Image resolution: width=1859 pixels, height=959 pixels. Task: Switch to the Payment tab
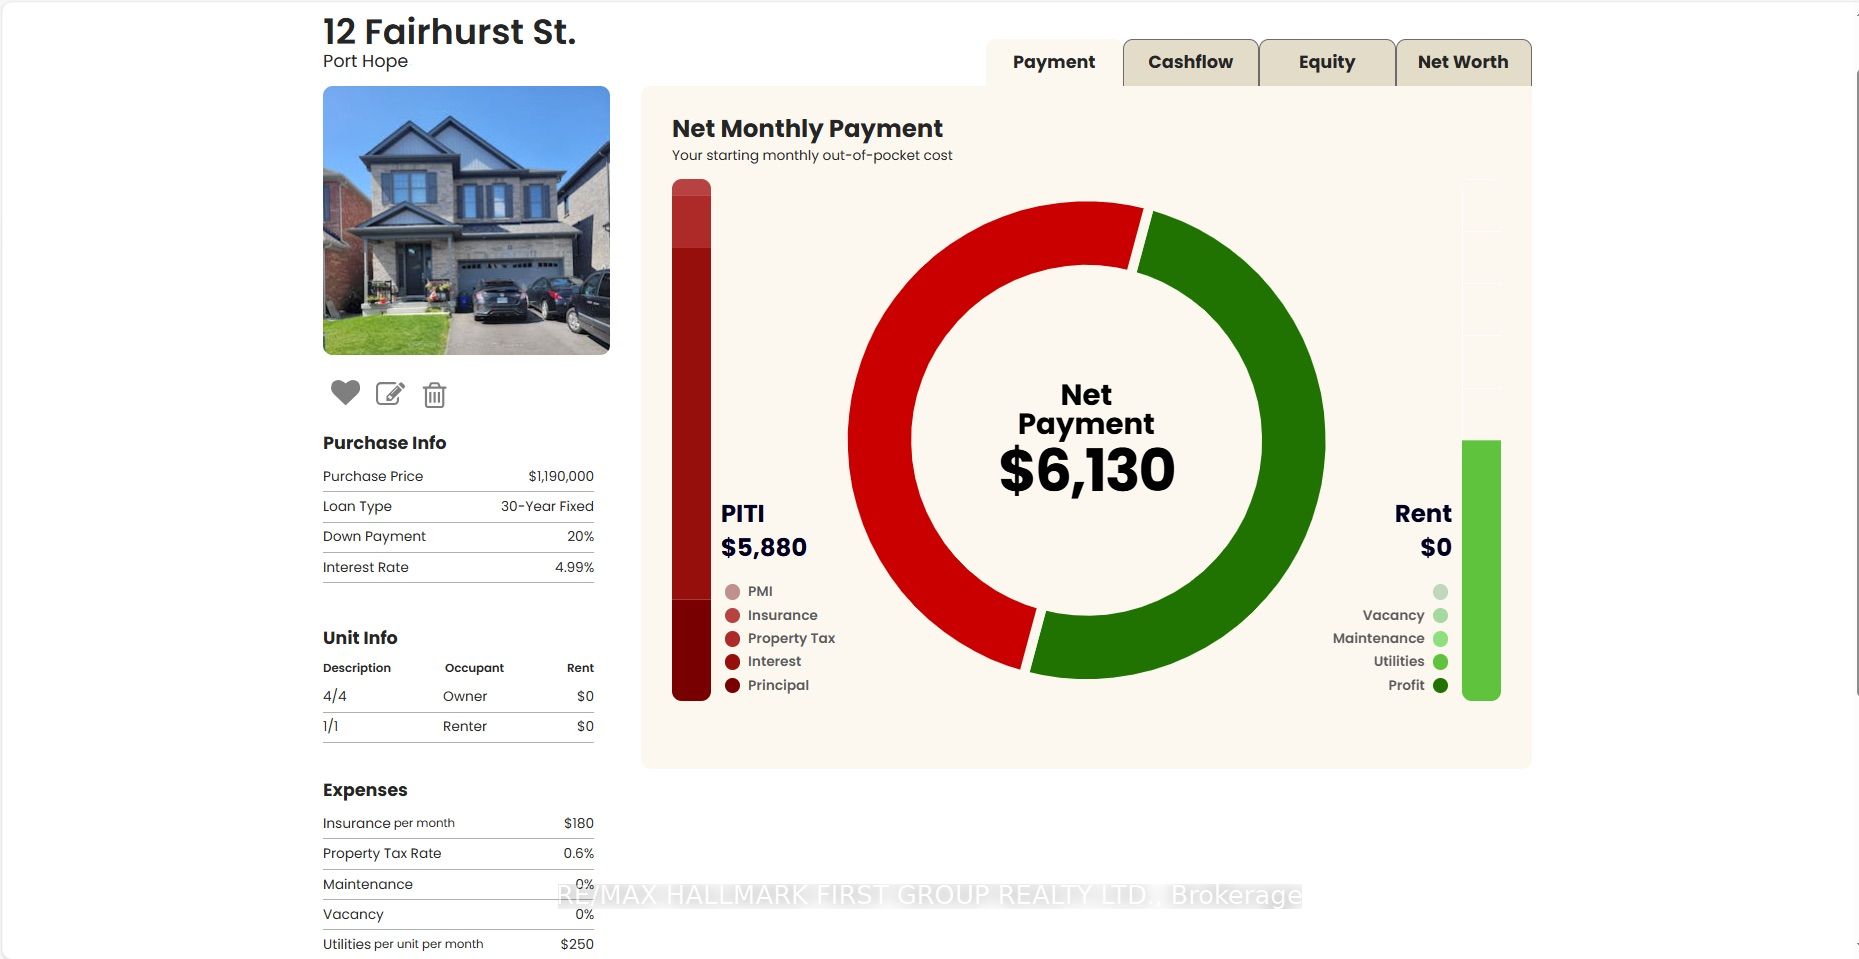[1054, 62]
